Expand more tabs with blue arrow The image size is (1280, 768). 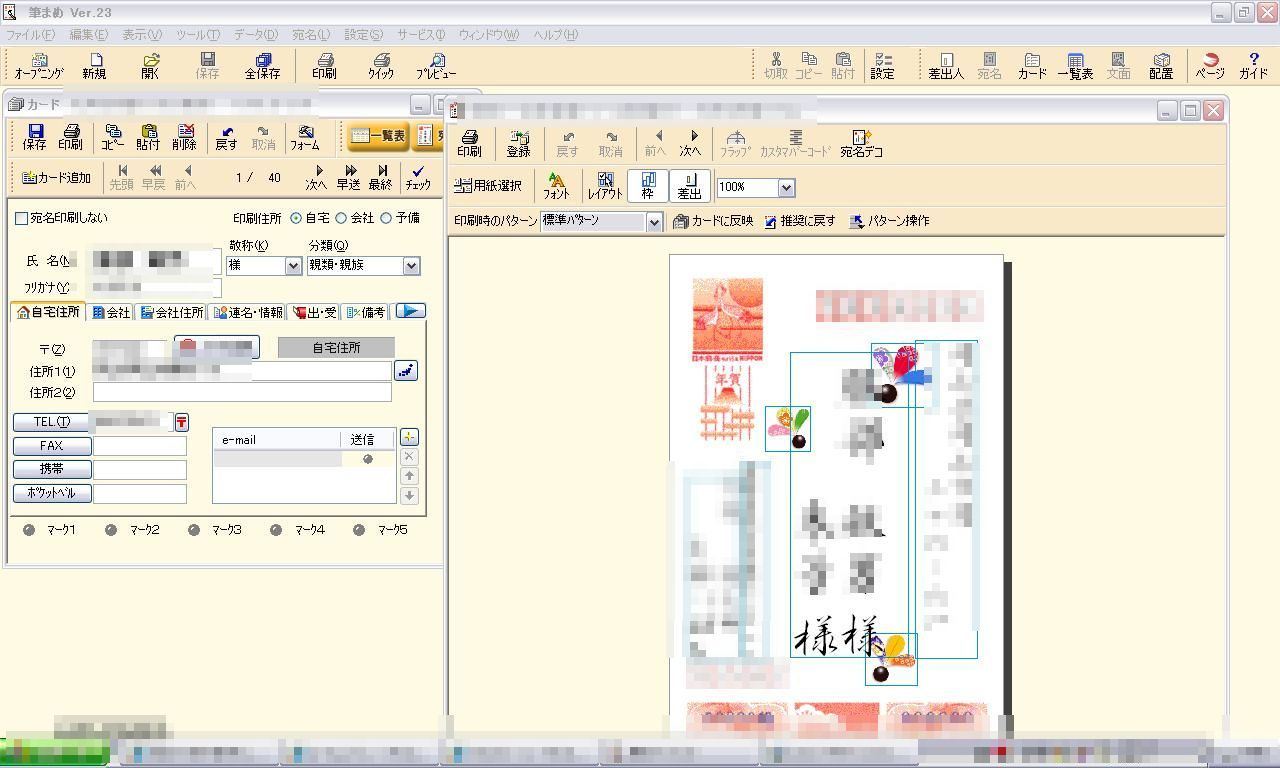pyautogui.click(x=410, y=311)
